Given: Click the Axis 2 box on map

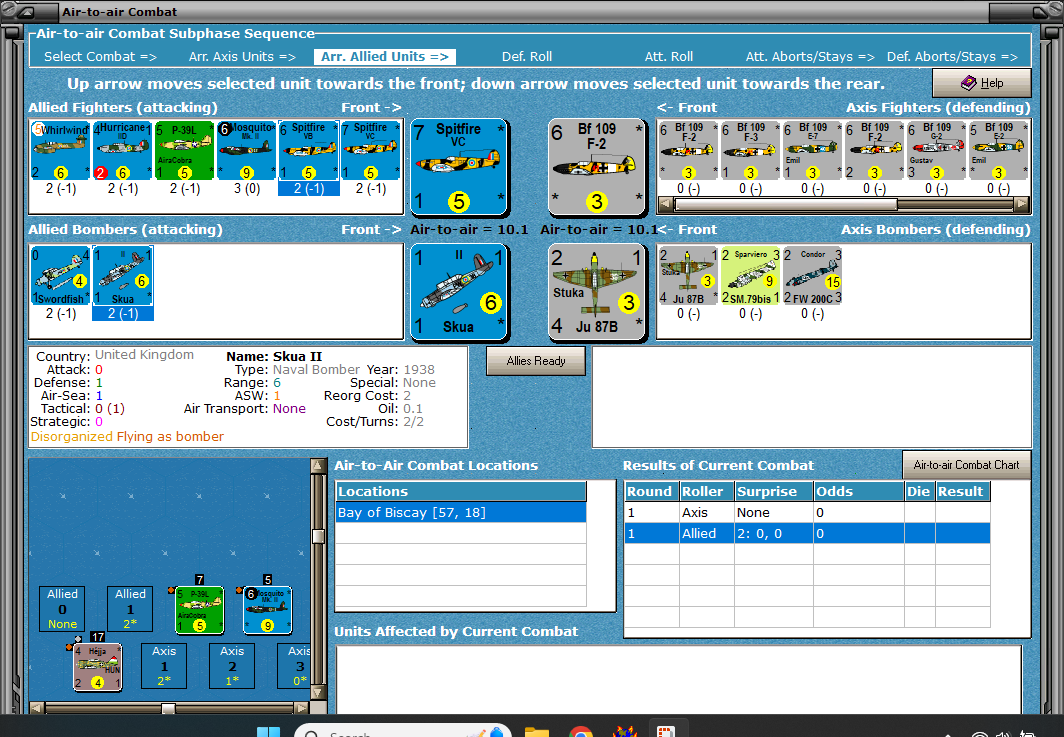Looking at the screenshot, I should [232, 666].
